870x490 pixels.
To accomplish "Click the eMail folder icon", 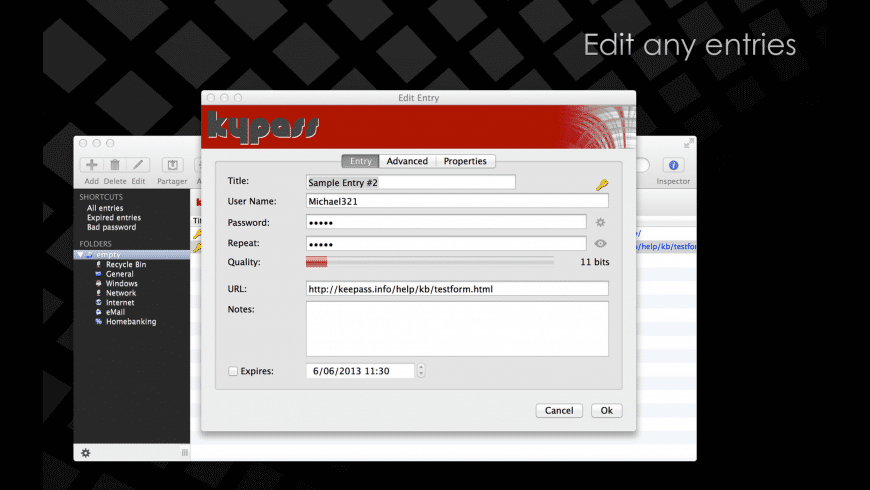I will pyautogui.click(x=99, y=312).
